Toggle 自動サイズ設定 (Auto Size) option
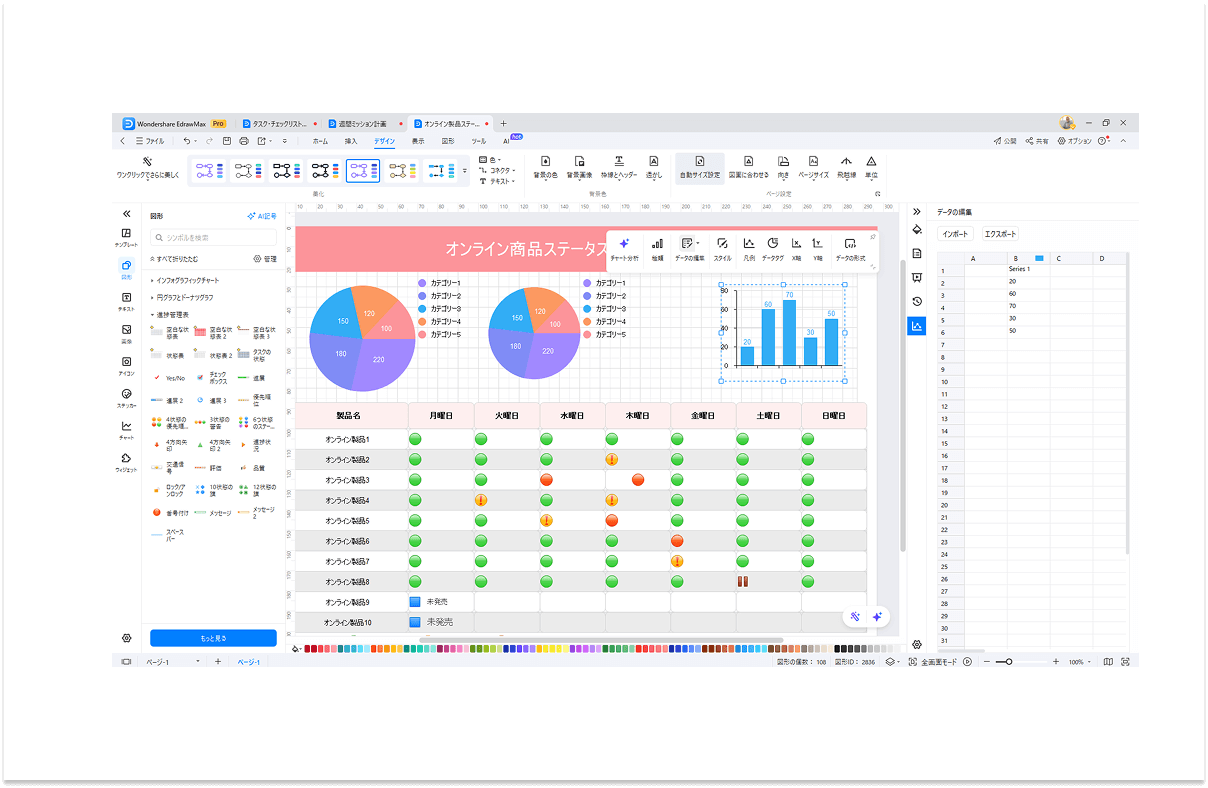1208x788 pixels. tap(699, 166)
